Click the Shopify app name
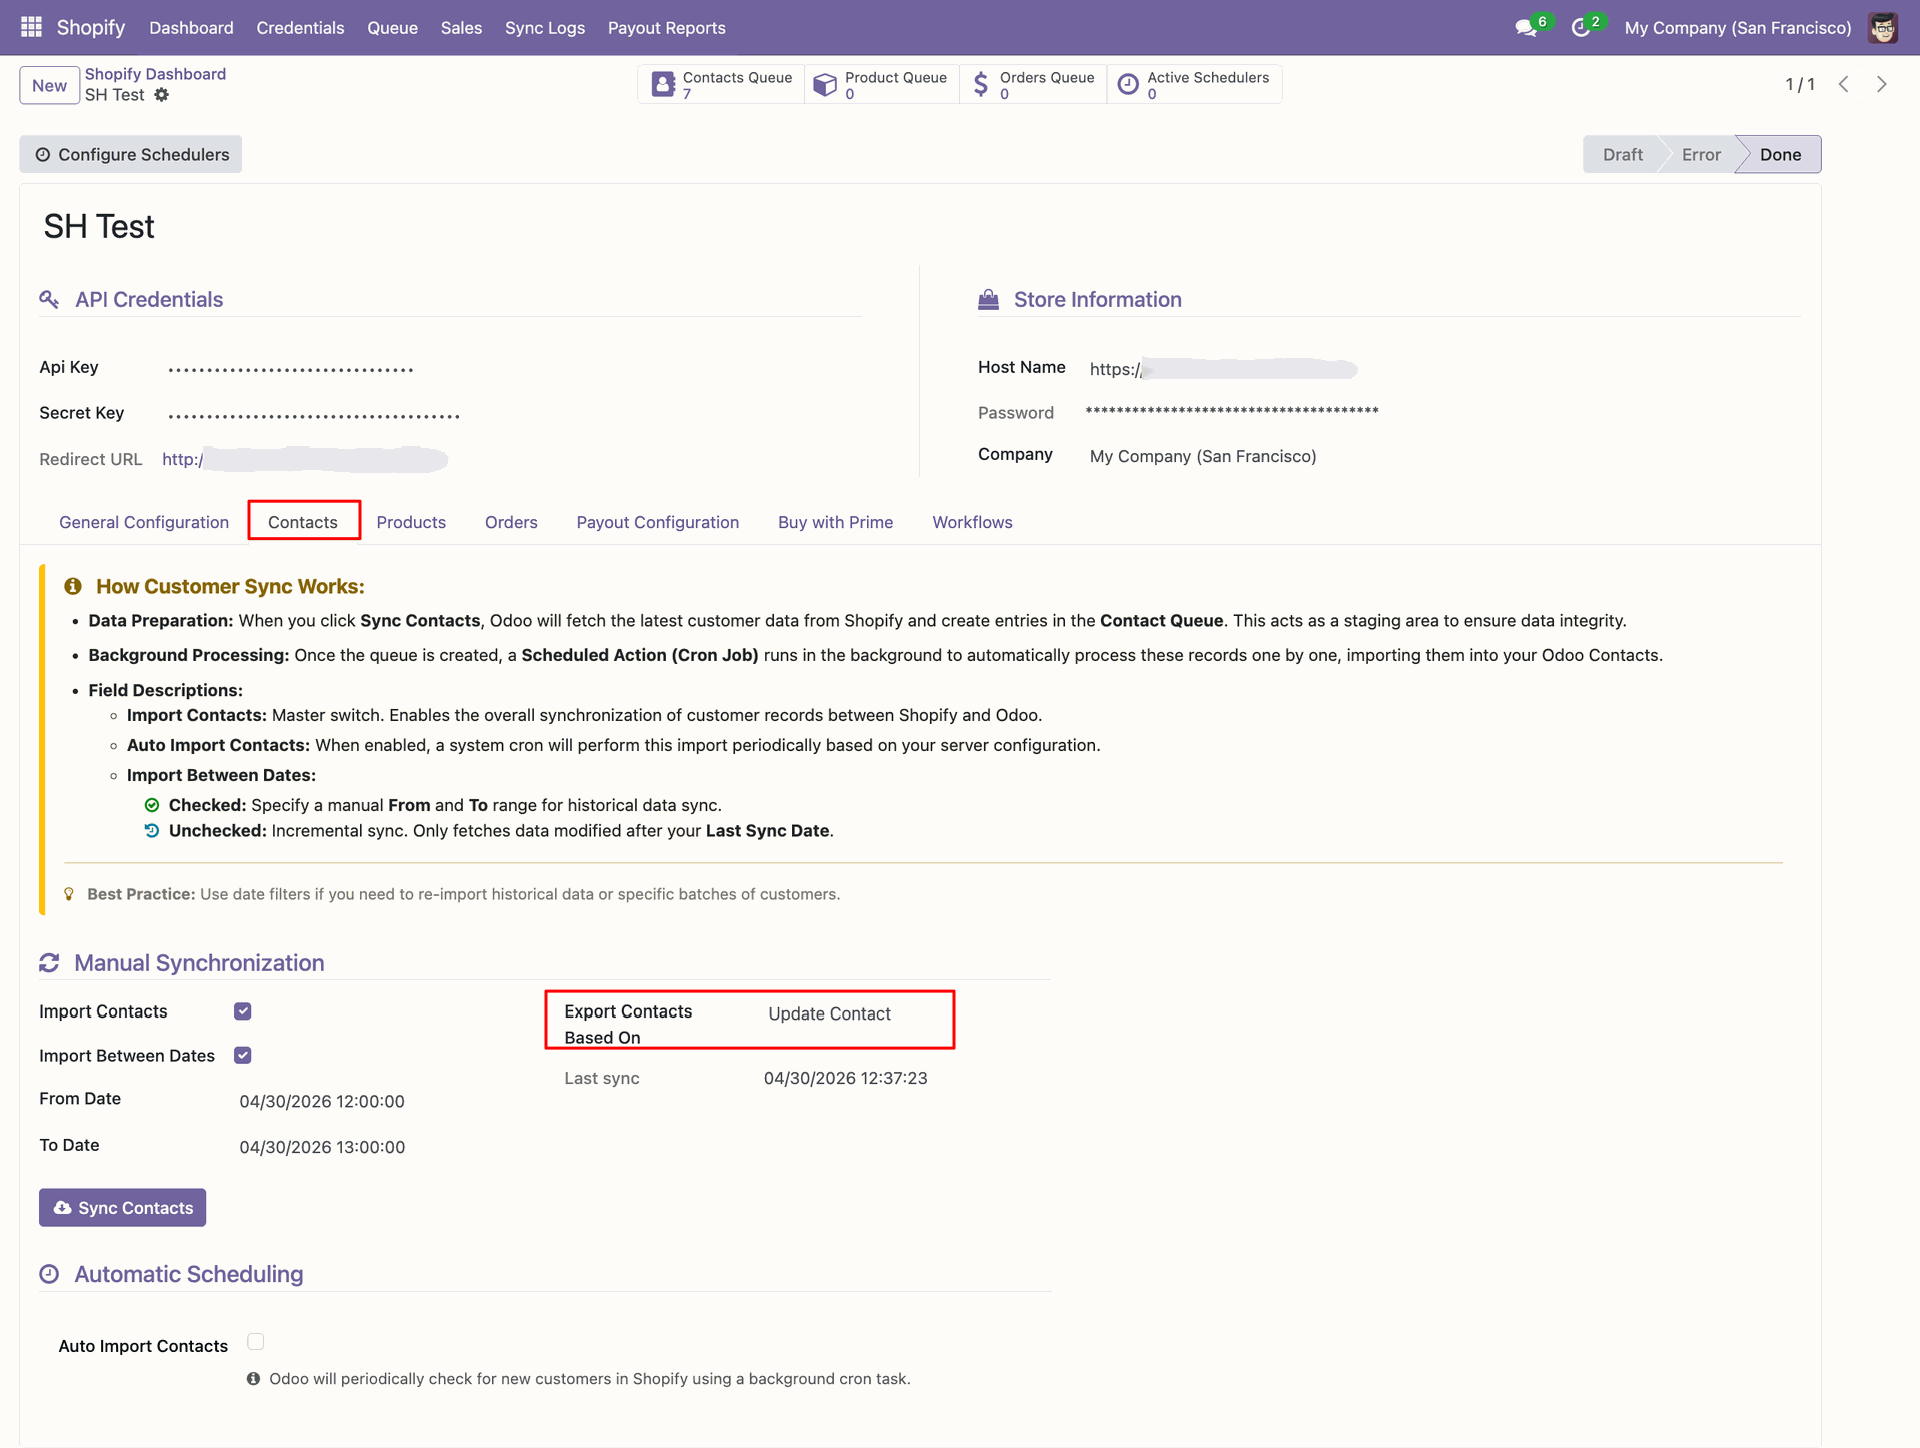The width and height of the screenshot is (1920, 1448). [x=91, y=28]
